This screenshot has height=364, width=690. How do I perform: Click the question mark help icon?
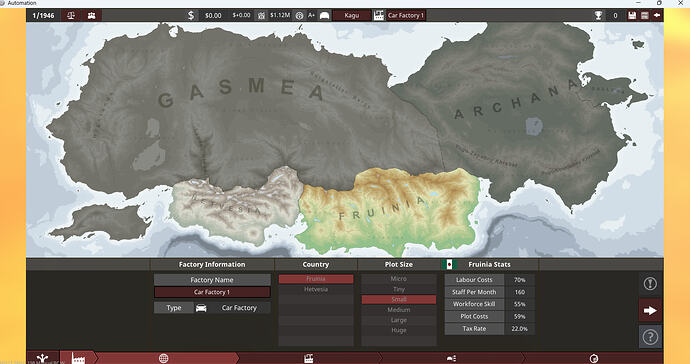(x=650, y=337)
